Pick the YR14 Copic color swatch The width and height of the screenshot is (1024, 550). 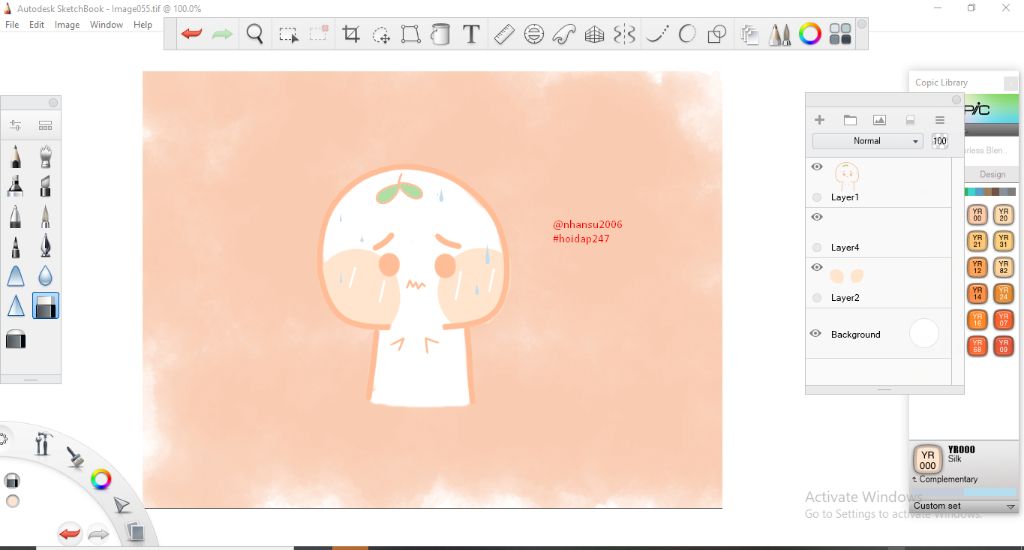click(x=977, y=293)
